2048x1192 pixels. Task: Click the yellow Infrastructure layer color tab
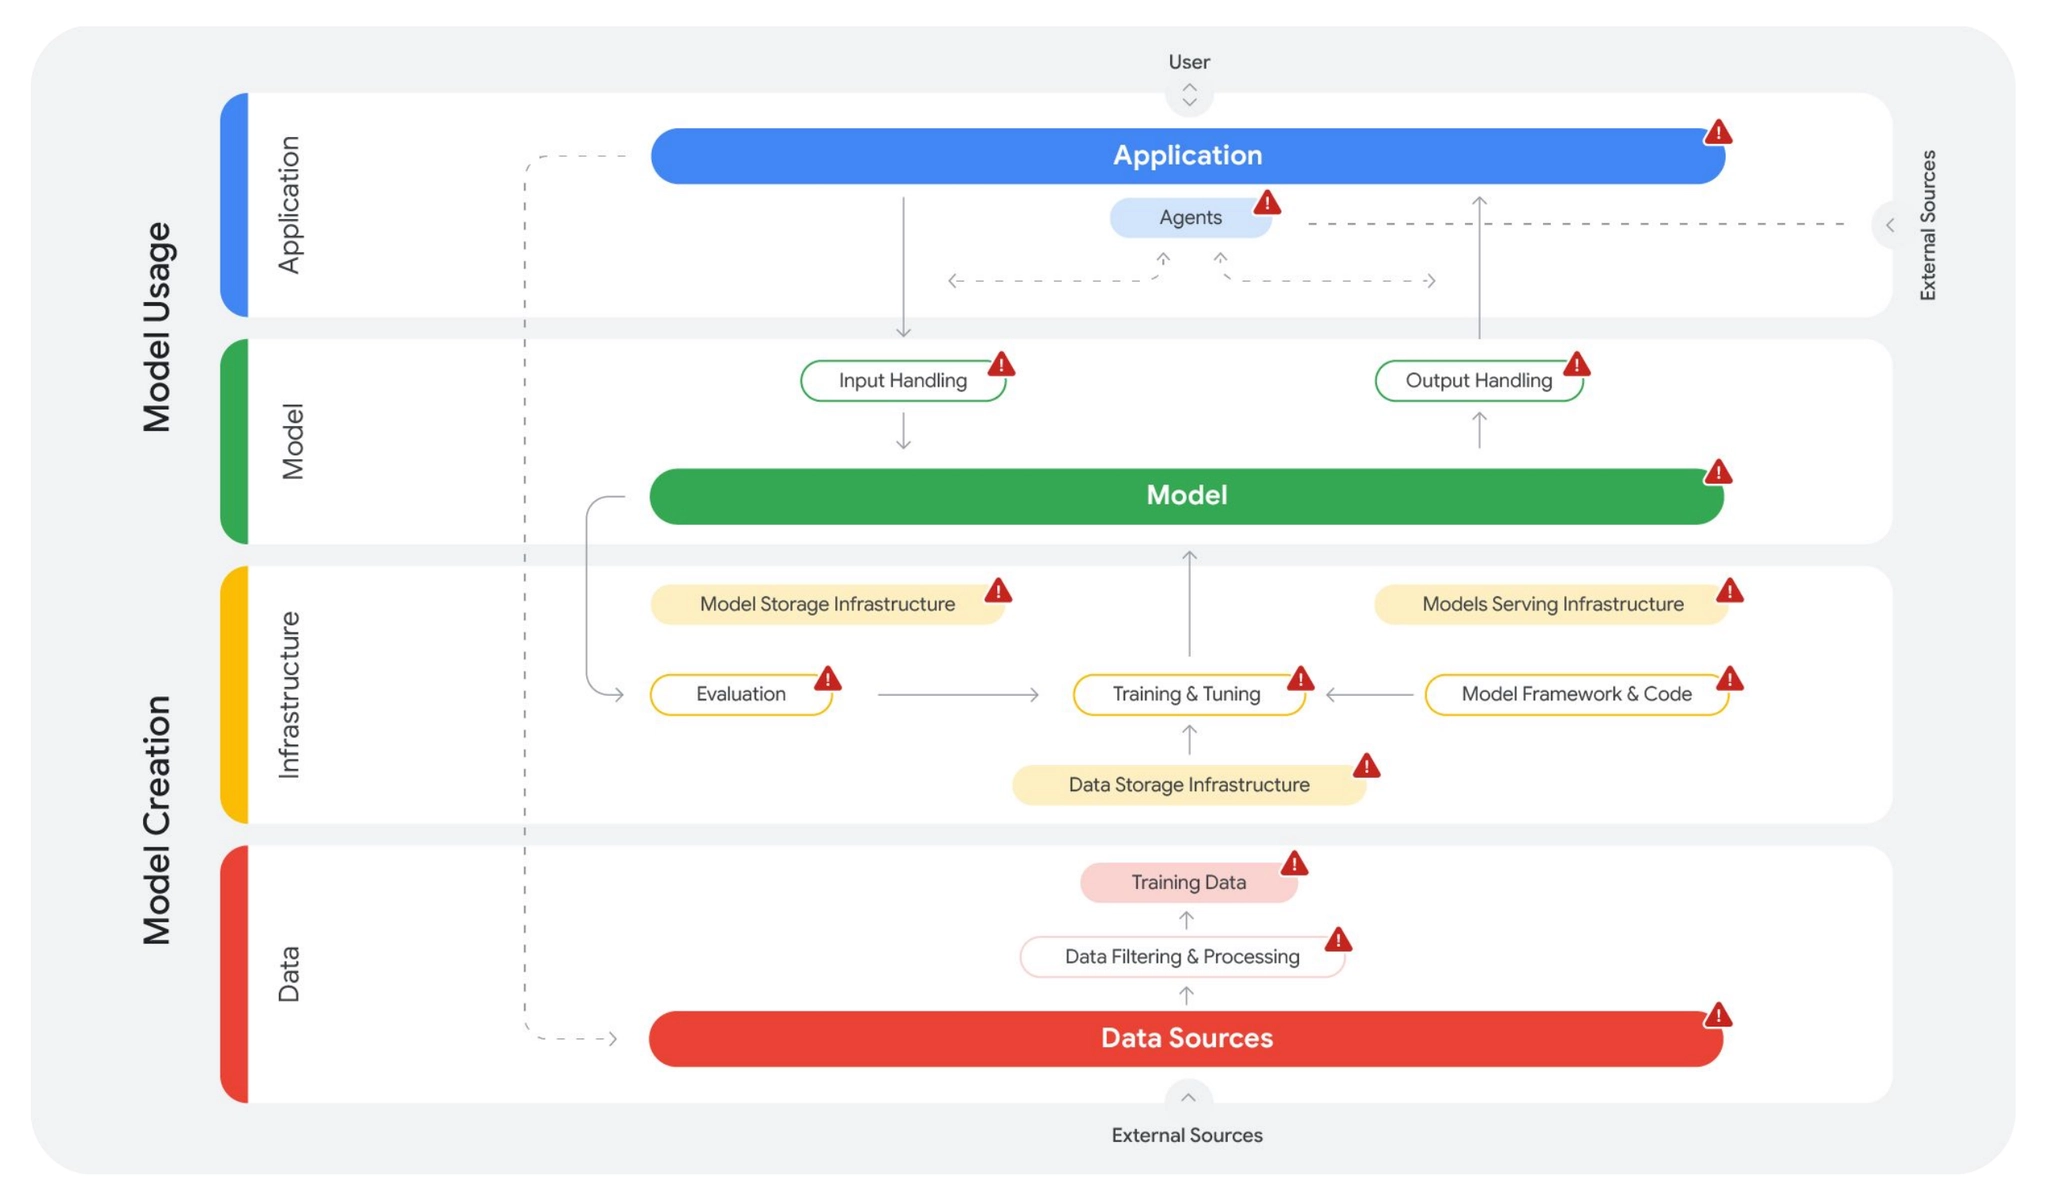[234, 695]
